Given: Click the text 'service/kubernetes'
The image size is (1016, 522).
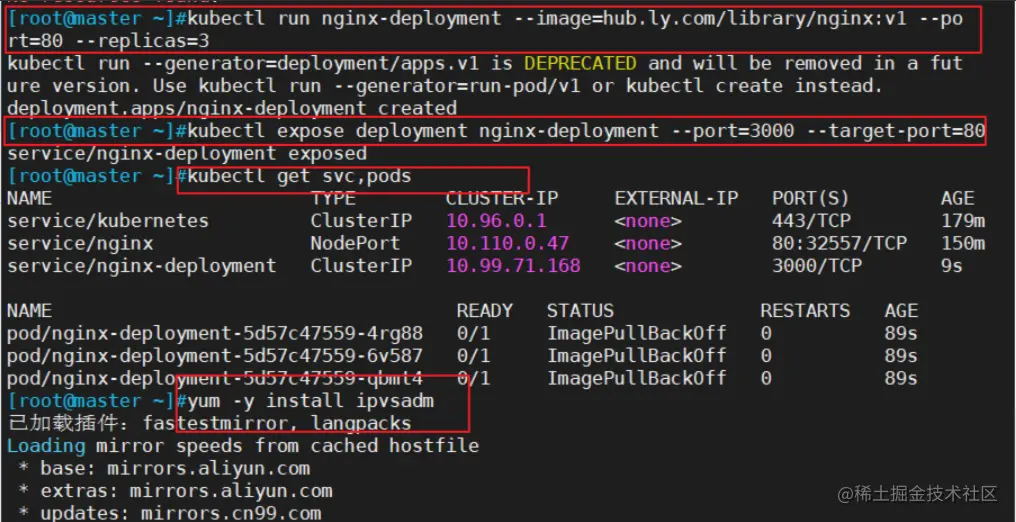Looking at the screenshot, I should click(x=108, y=221).
